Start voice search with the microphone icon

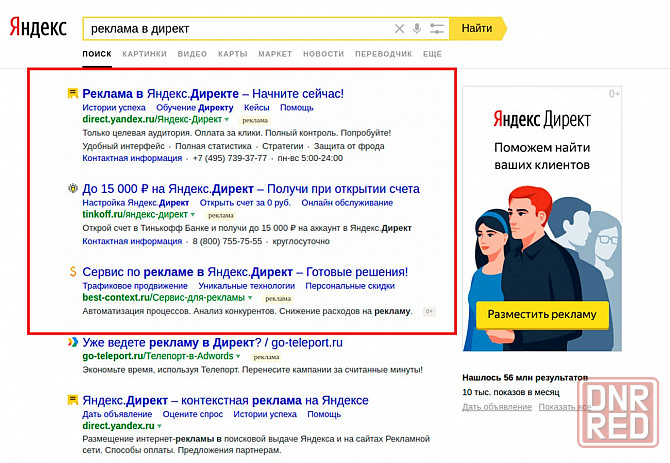click(417, 29)
